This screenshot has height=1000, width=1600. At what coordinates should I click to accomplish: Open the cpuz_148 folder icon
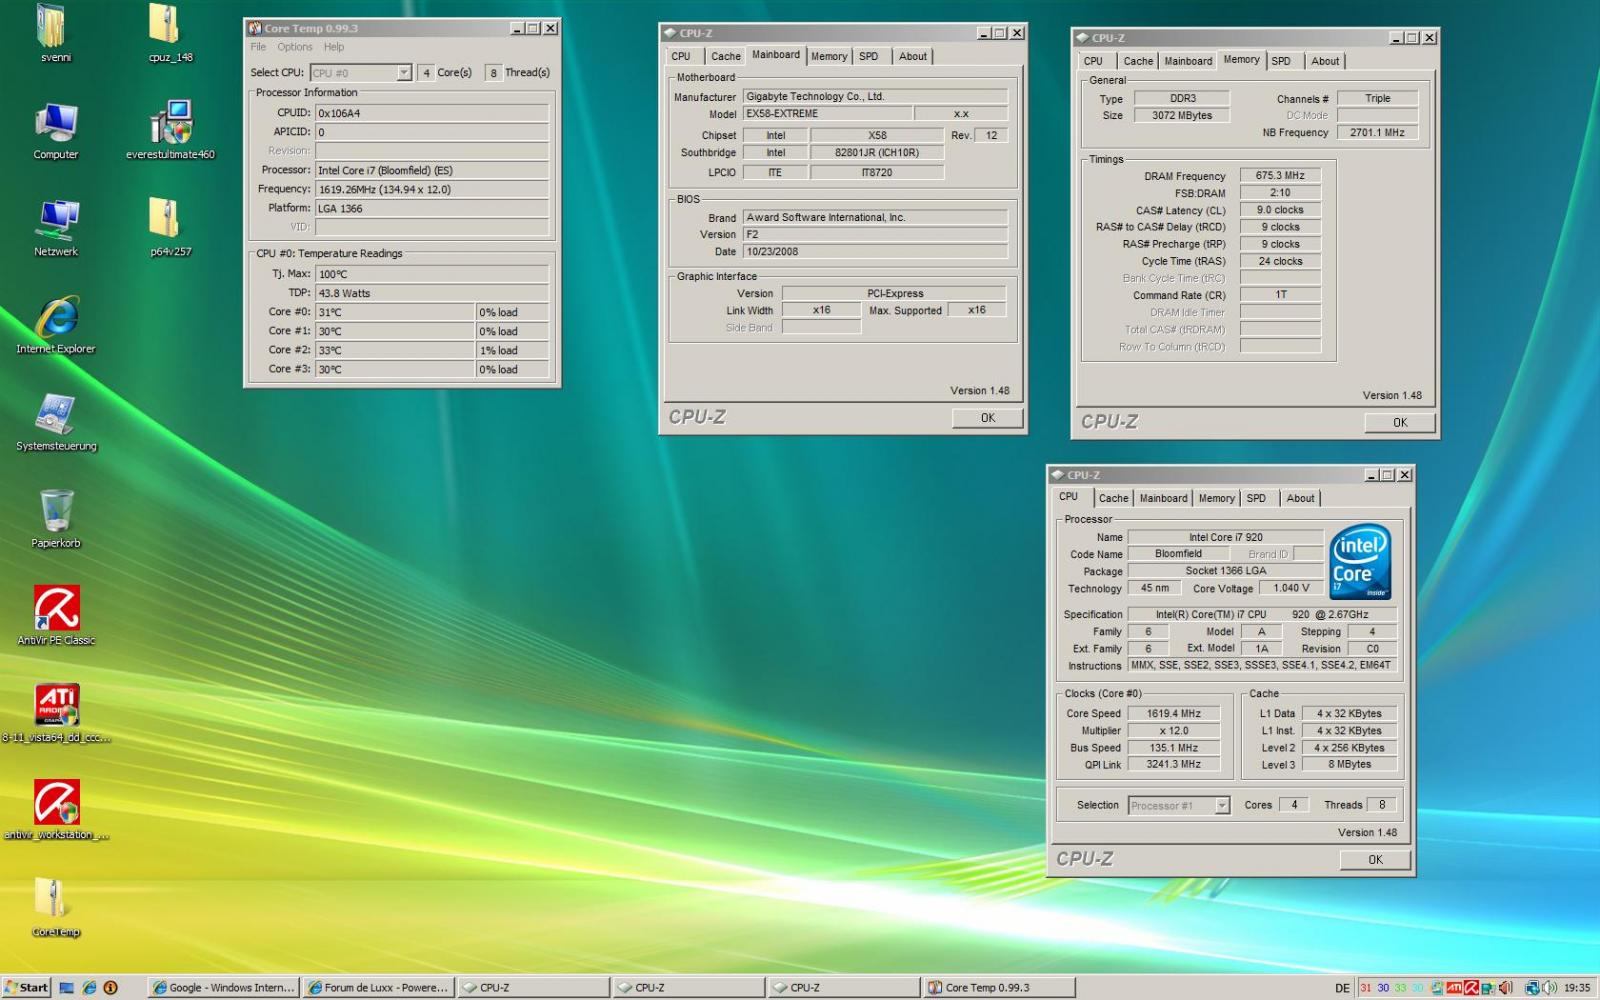(169, 33)
